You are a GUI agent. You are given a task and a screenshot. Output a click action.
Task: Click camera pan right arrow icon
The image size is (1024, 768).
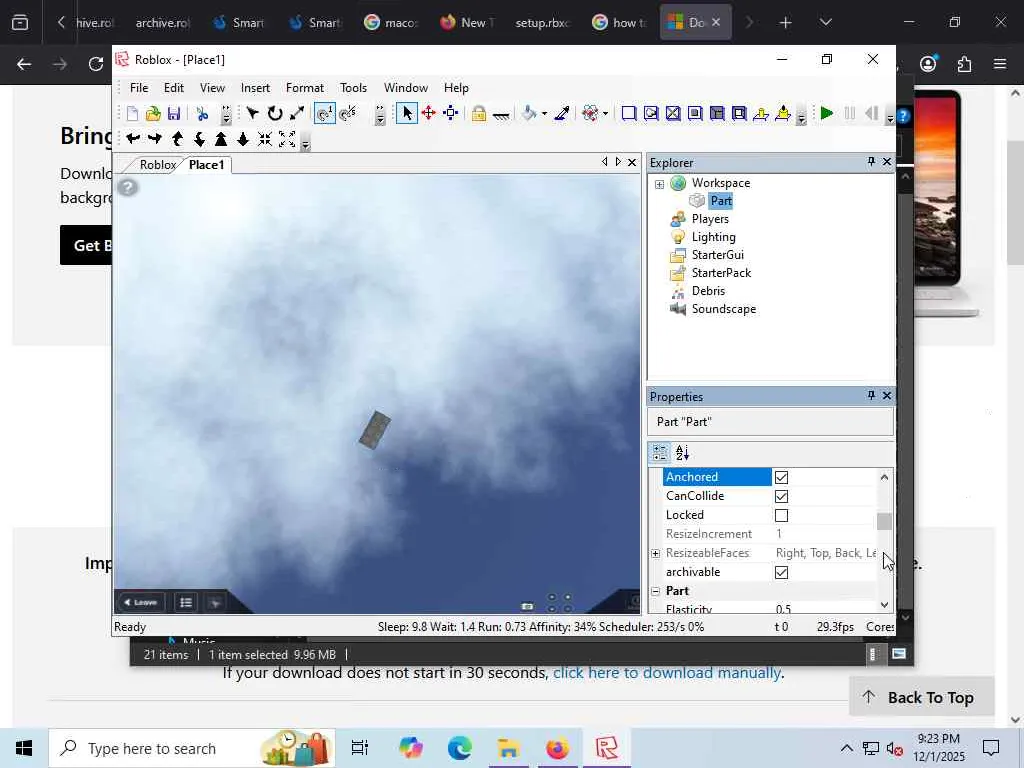(155, 138)
